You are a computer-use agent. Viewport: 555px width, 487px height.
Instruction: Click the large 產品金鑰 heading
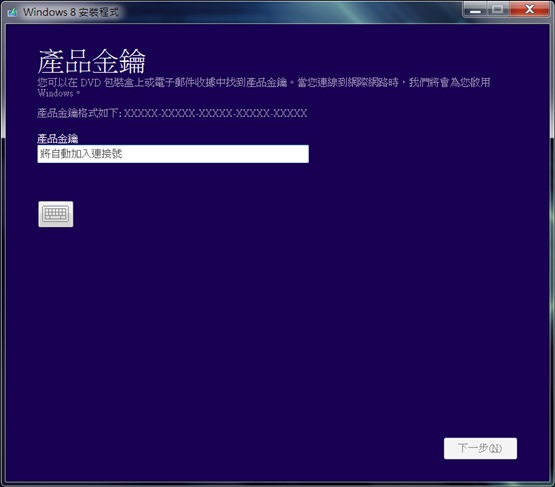coord(91,61)
